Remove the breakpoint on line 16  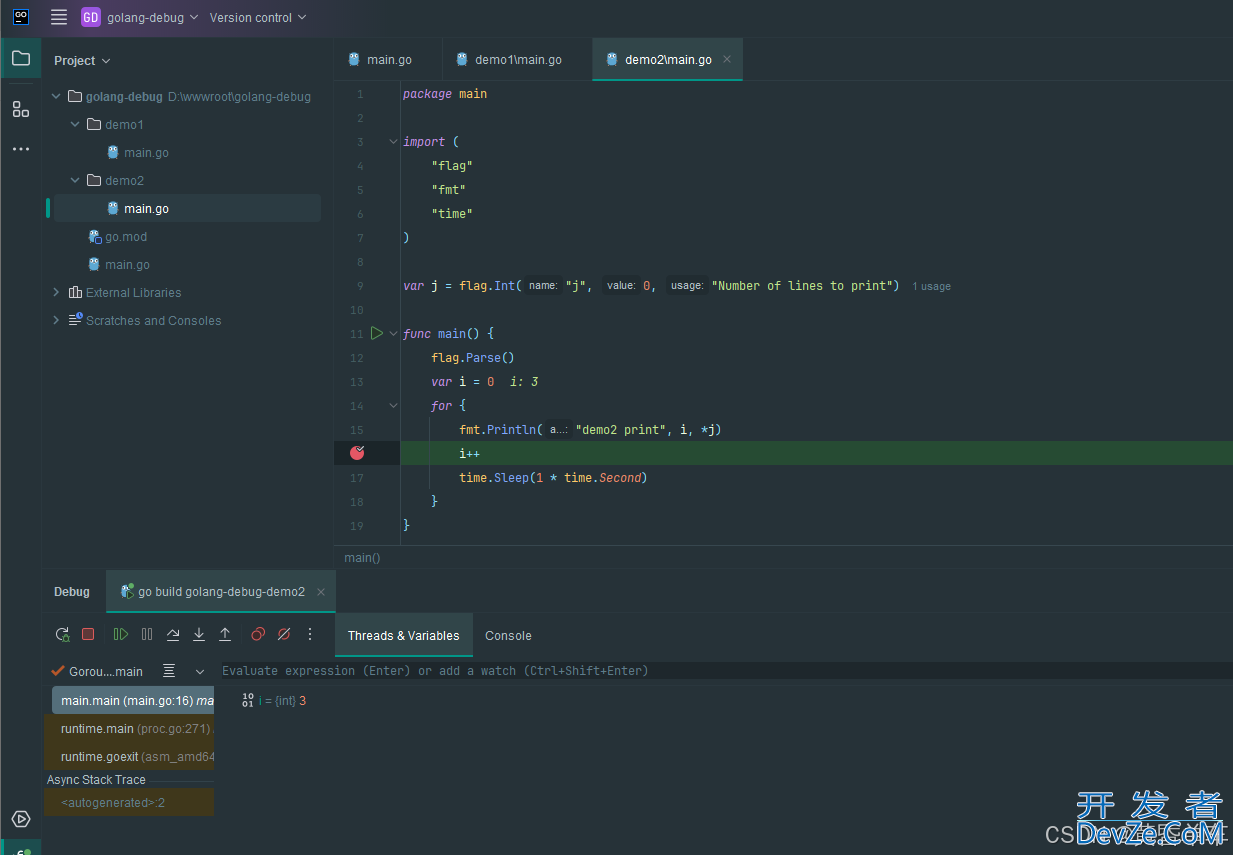click(357, 453)
